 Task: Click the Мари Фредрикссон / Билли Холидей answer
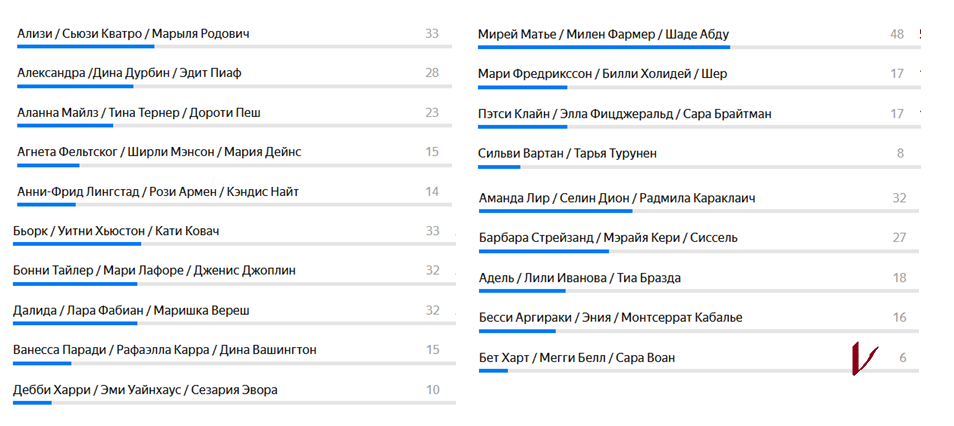(x=602, y=74)
